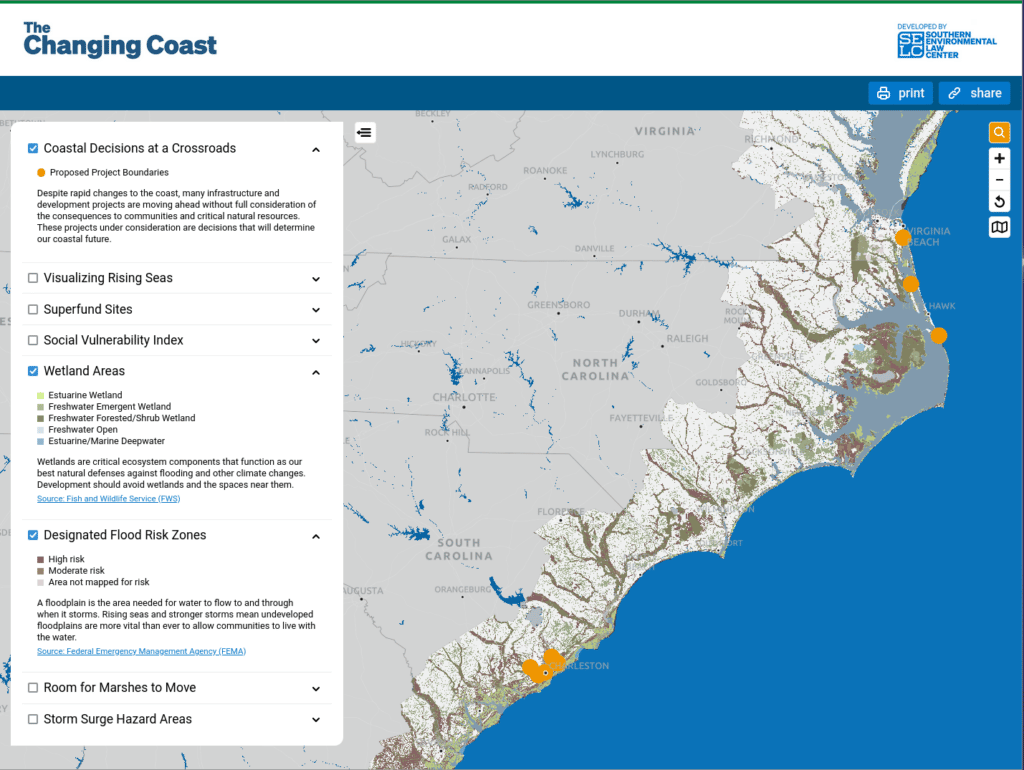Click the map search magnifier icon
Image resolution: width=1024 pixels, height=770 pixels.
[x=999, y=133]
